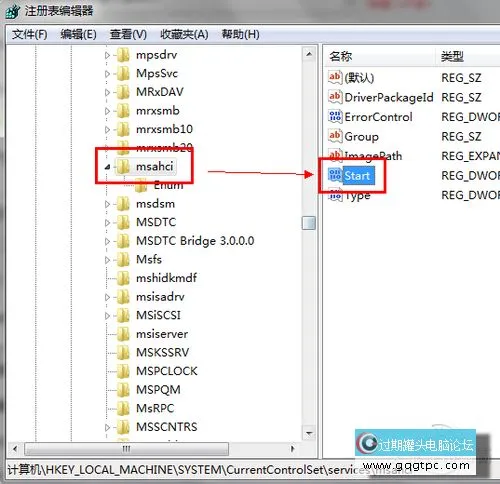Select the msahci folder icon

123,166
